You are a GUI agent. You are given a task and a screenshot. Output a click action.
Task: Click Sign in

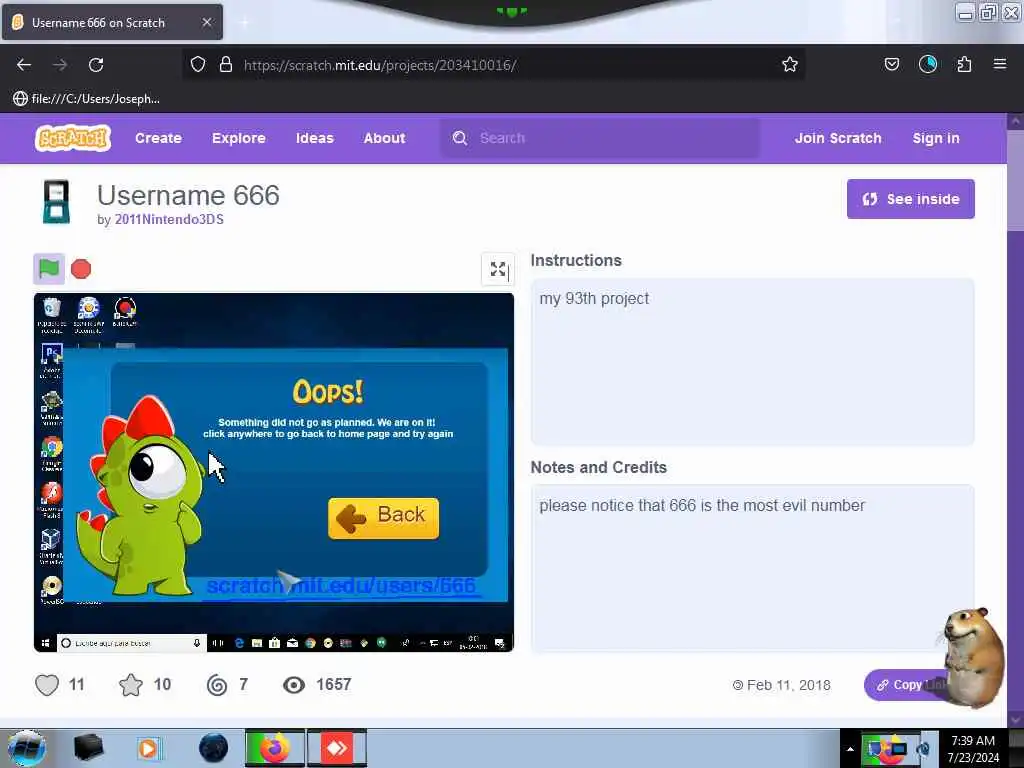(x=936, y=138)
